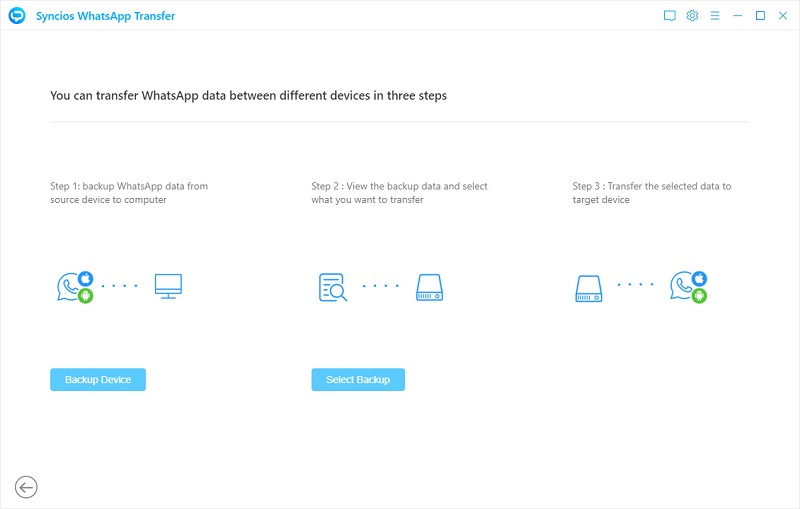Screen dimensions: 800x509
Task: Click the three steps heading text
Action: (x=248, y=96)
